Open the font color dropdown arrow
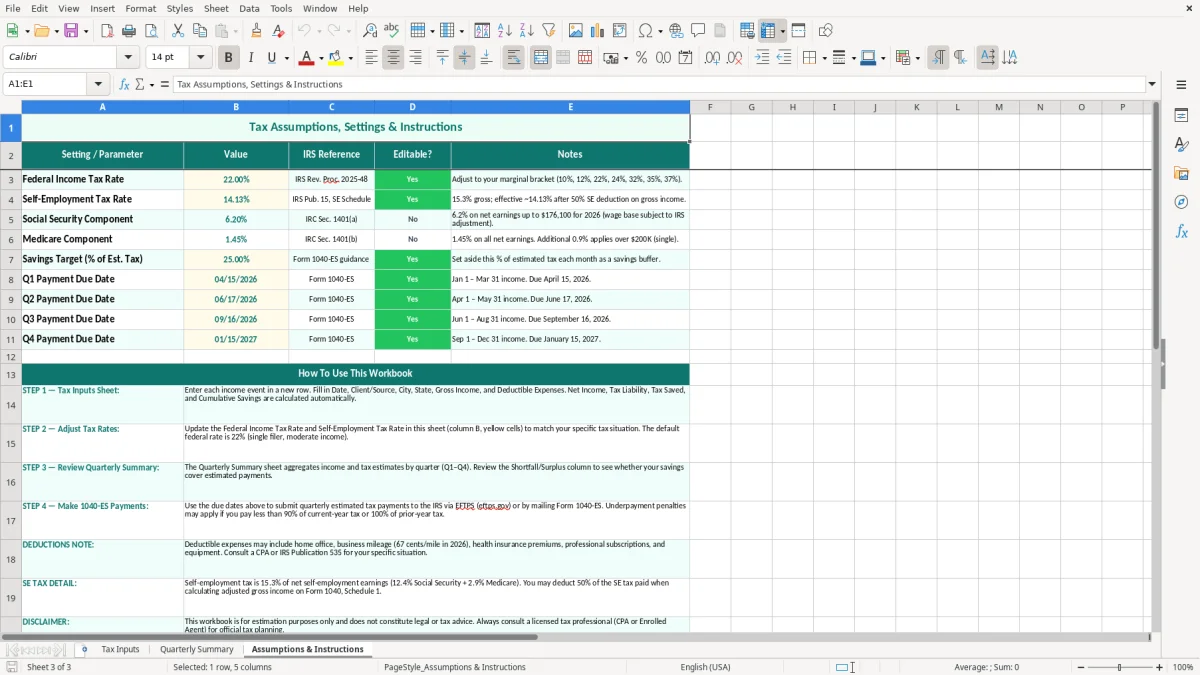Image resolution: width=1200 pixels, height=675 pixels. (321, 58)
